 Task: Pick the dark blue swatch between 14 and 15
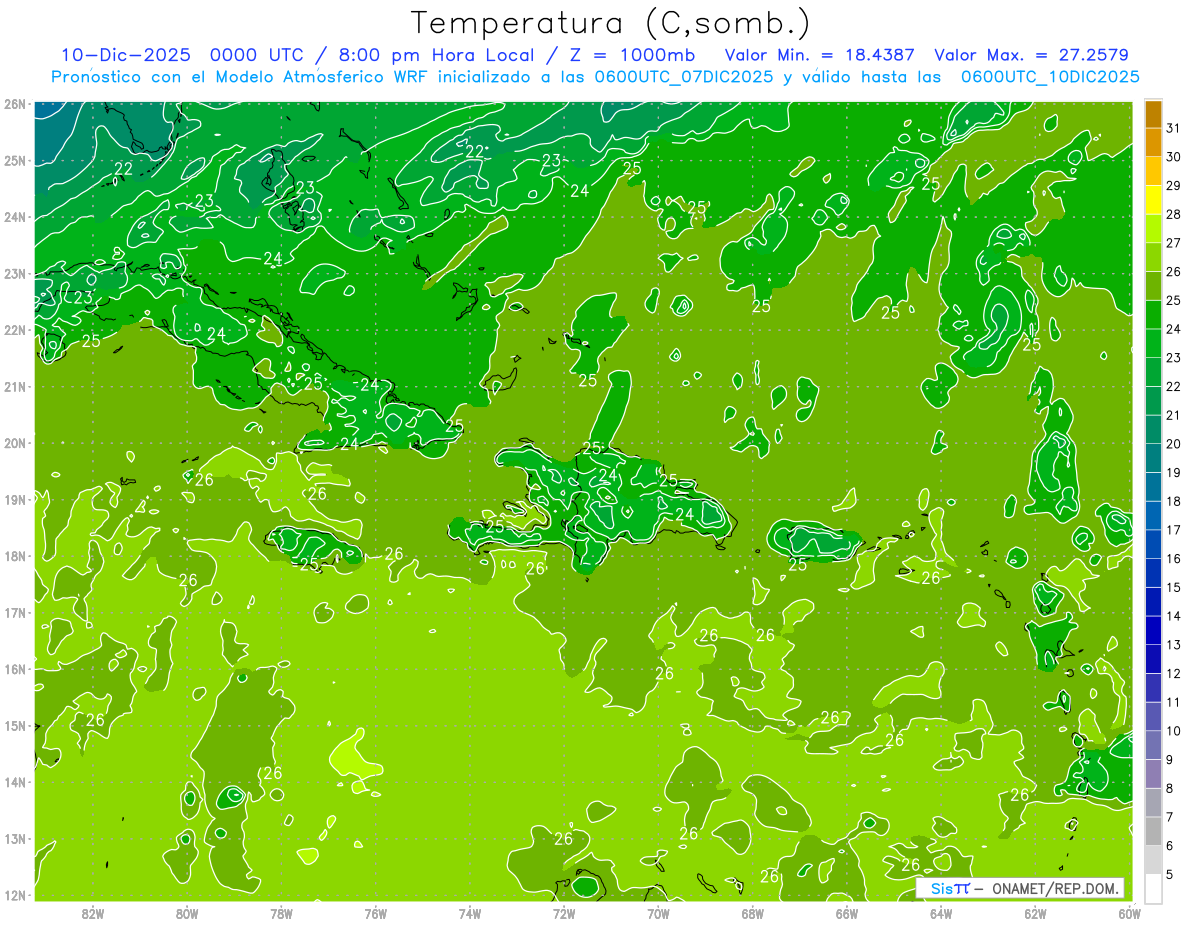(1153, 601)
